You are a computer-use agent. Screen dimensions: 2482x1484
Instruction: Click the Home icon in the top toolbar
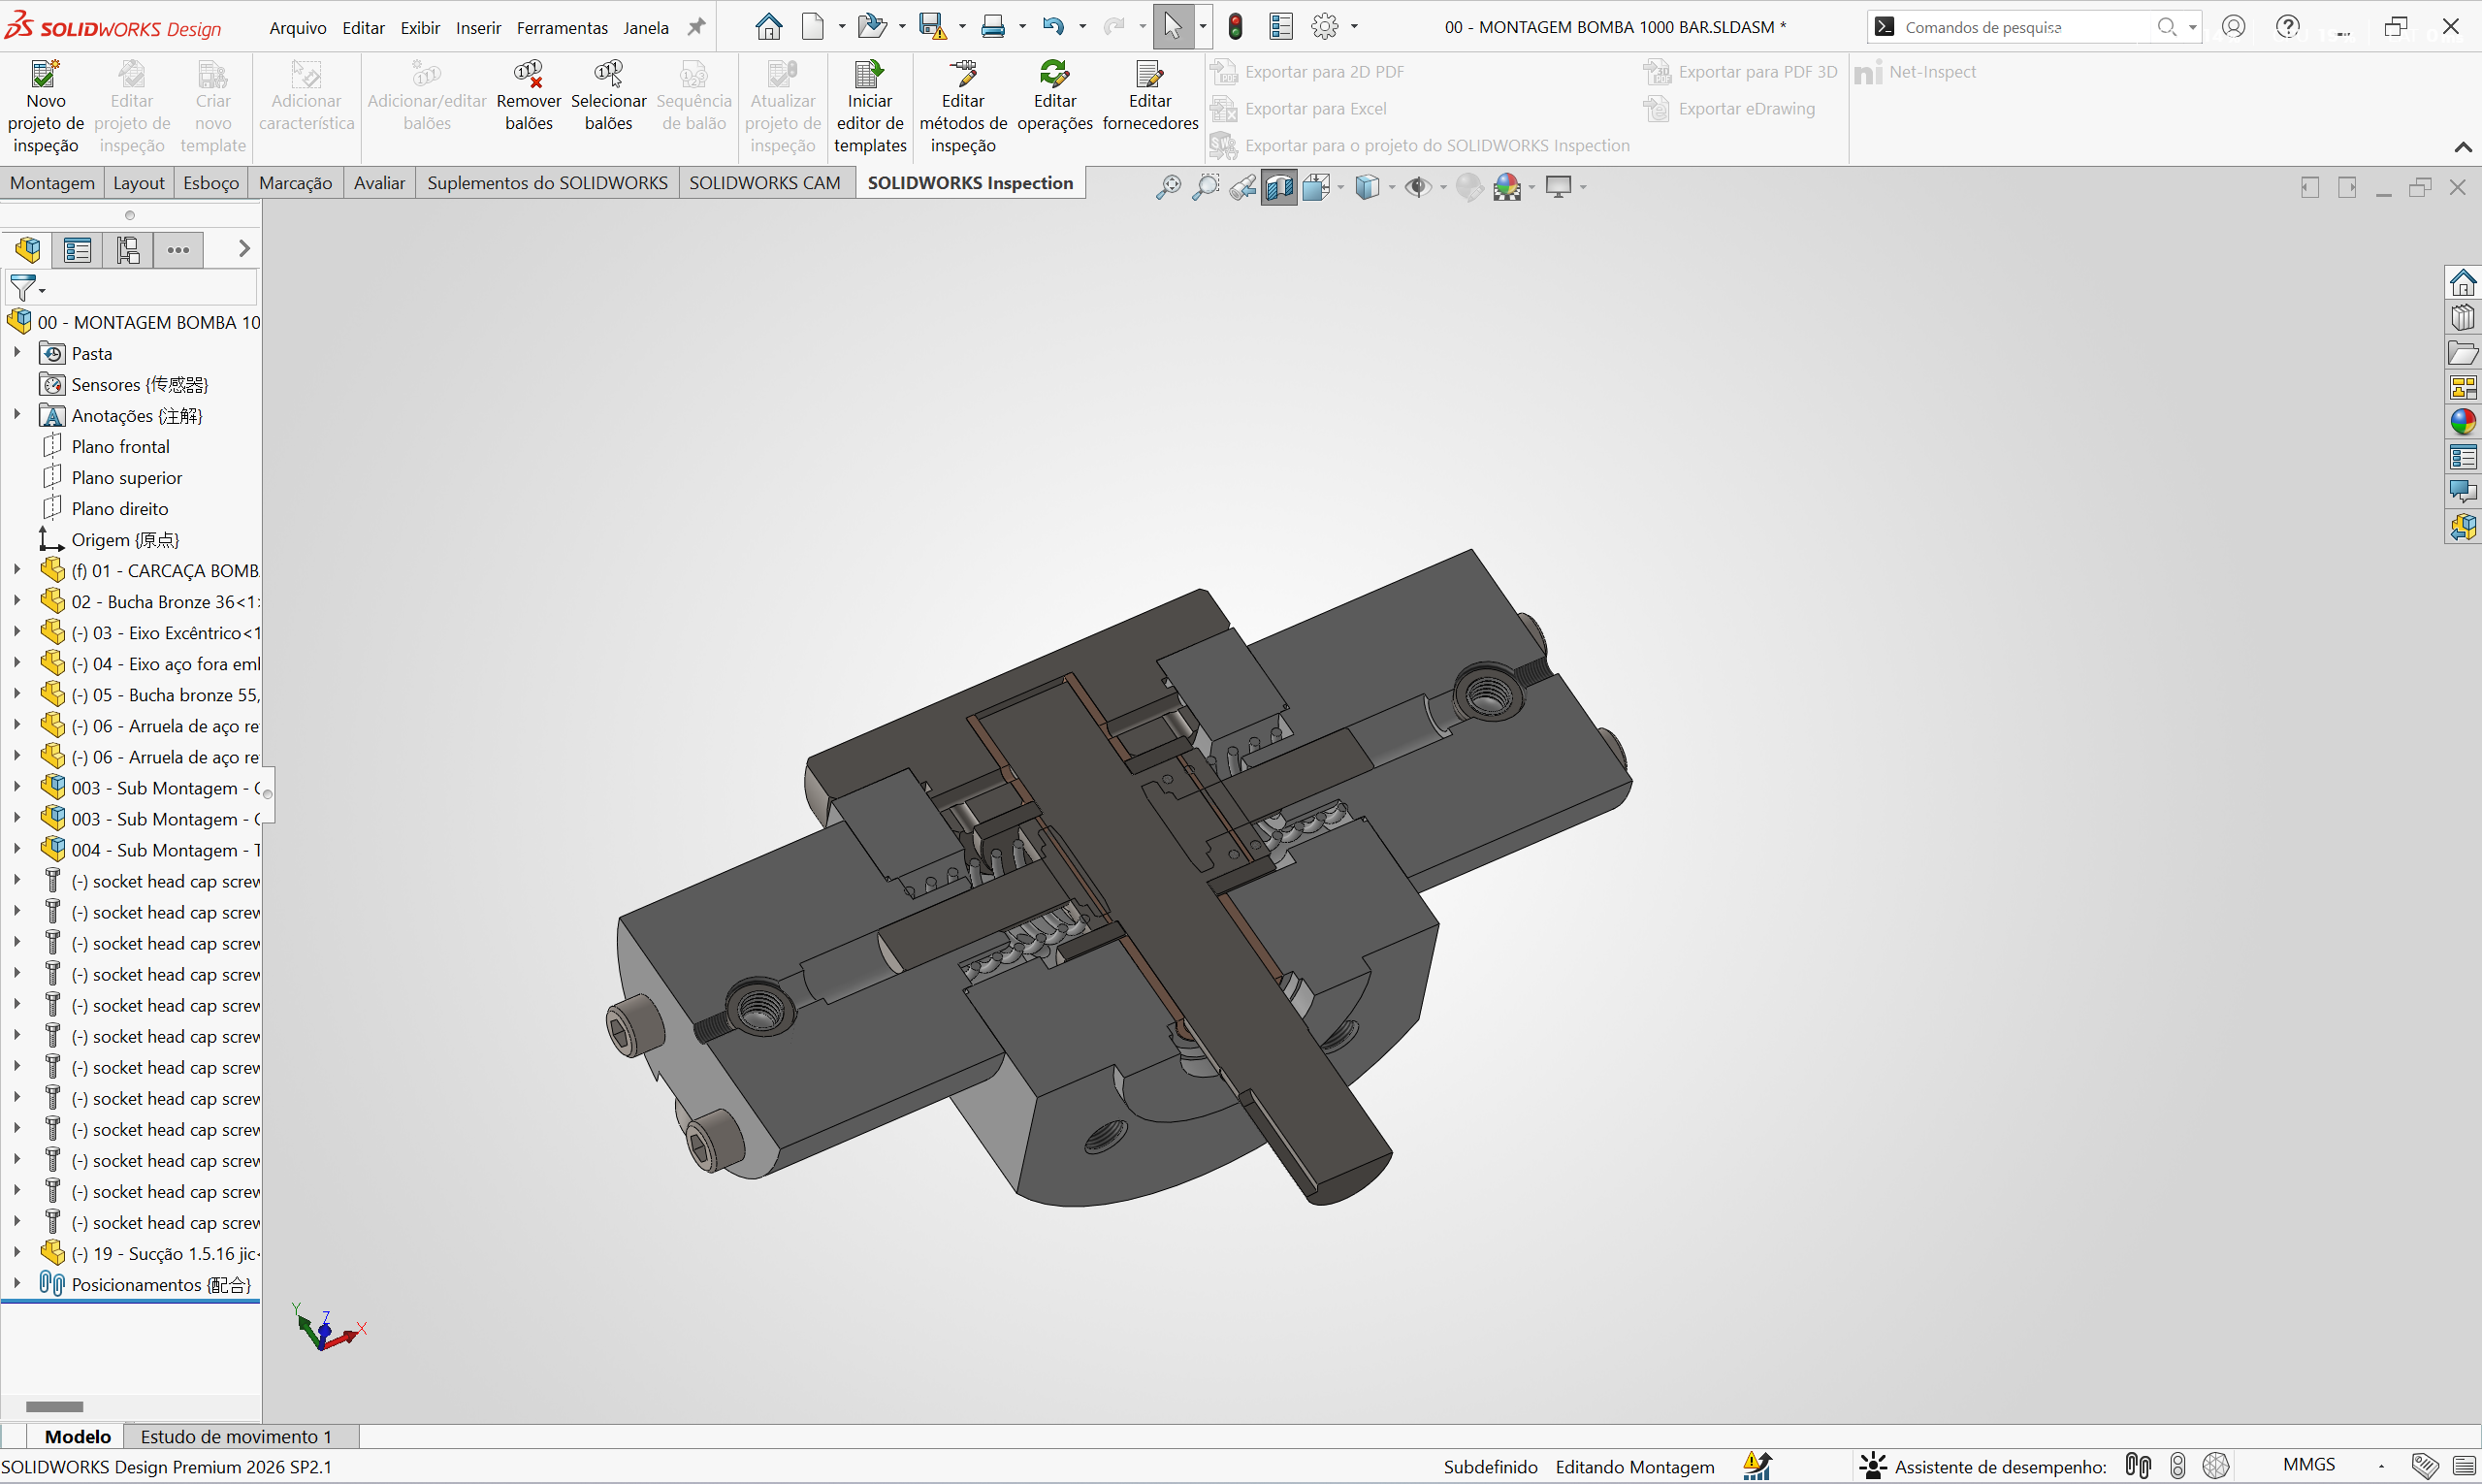pos(768,27)
